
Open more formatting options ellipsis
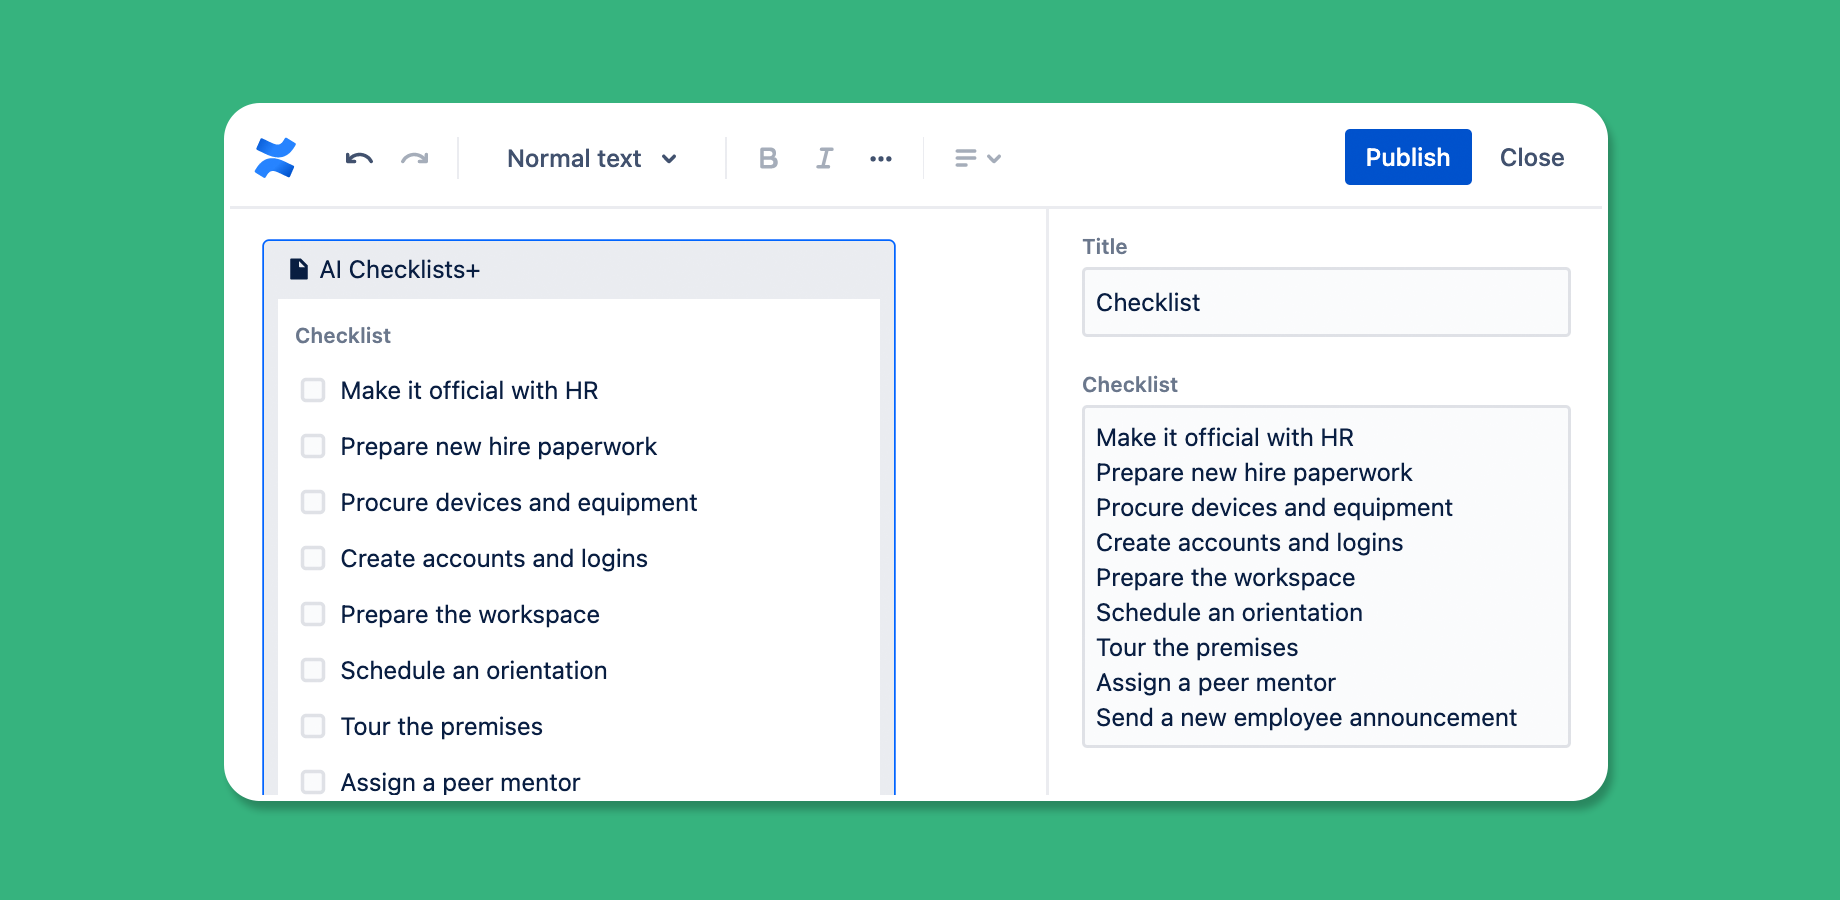(x=881, y=158)
